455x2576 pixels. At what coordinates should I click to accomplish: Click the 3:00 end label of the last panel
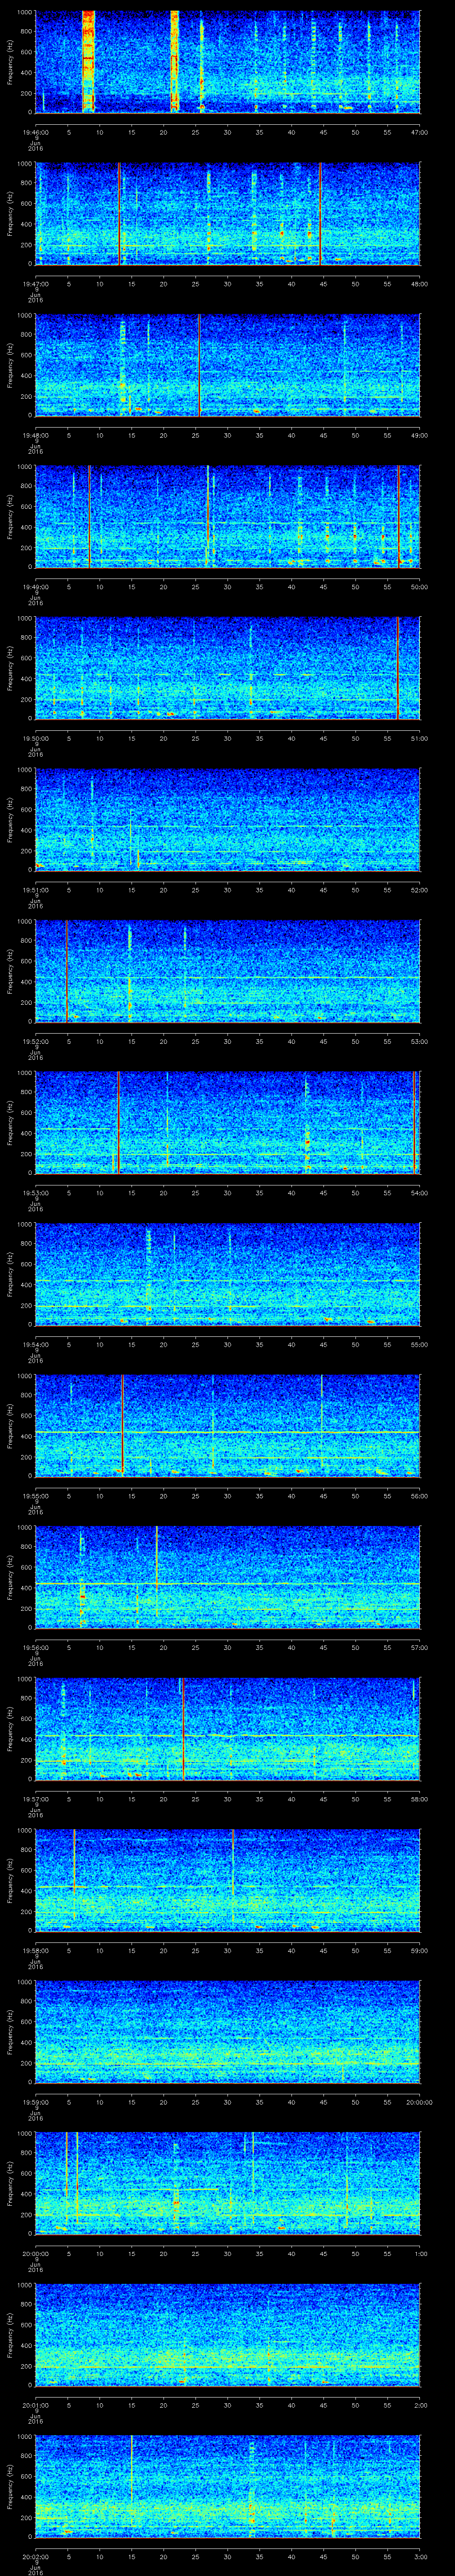(x=420, y=2556)
